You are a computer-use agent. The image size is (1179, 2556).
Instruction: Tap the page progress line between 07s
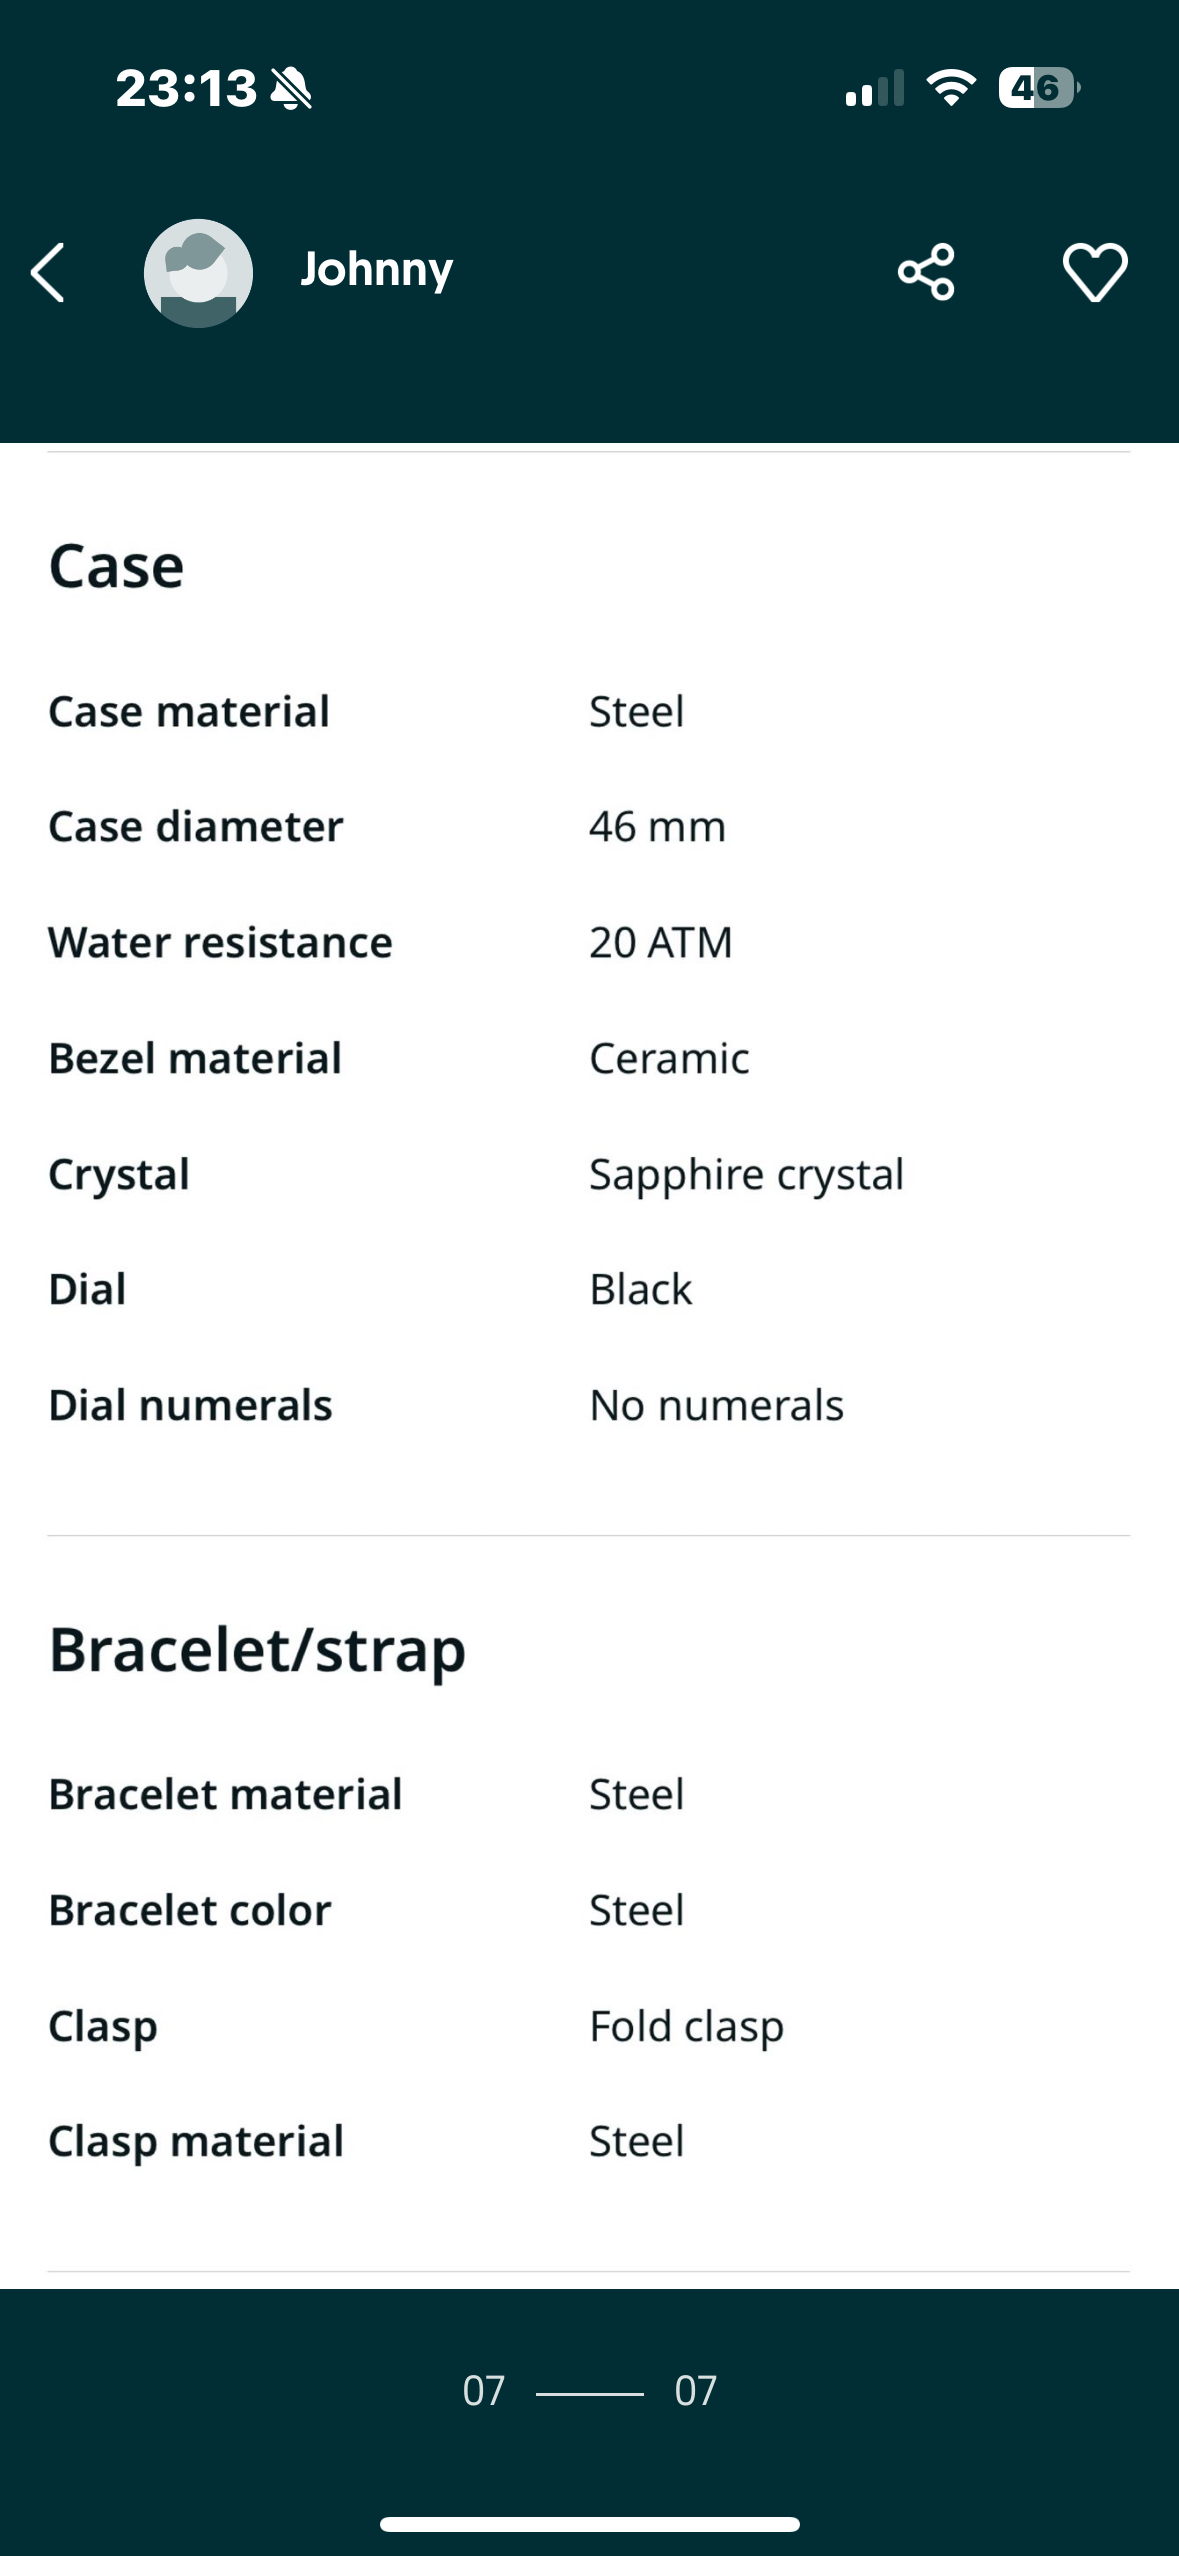[x=590, y=2393]
